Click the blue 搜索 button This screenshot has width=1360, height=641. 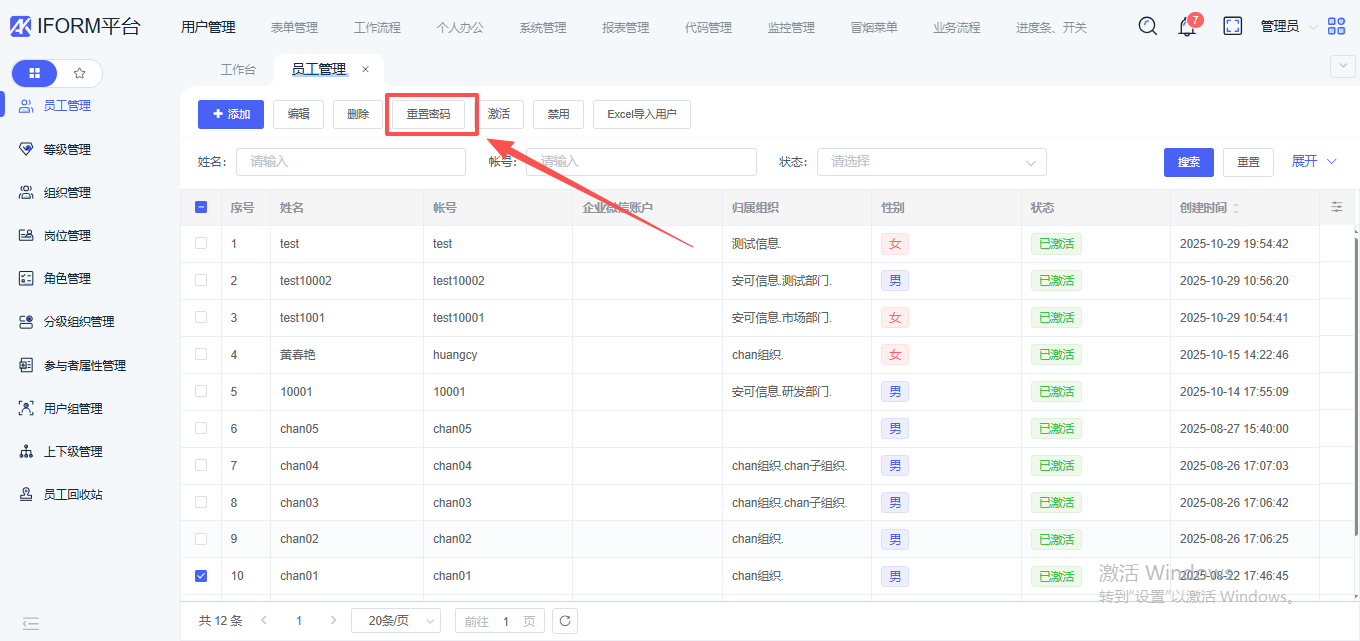[1188, 162]
